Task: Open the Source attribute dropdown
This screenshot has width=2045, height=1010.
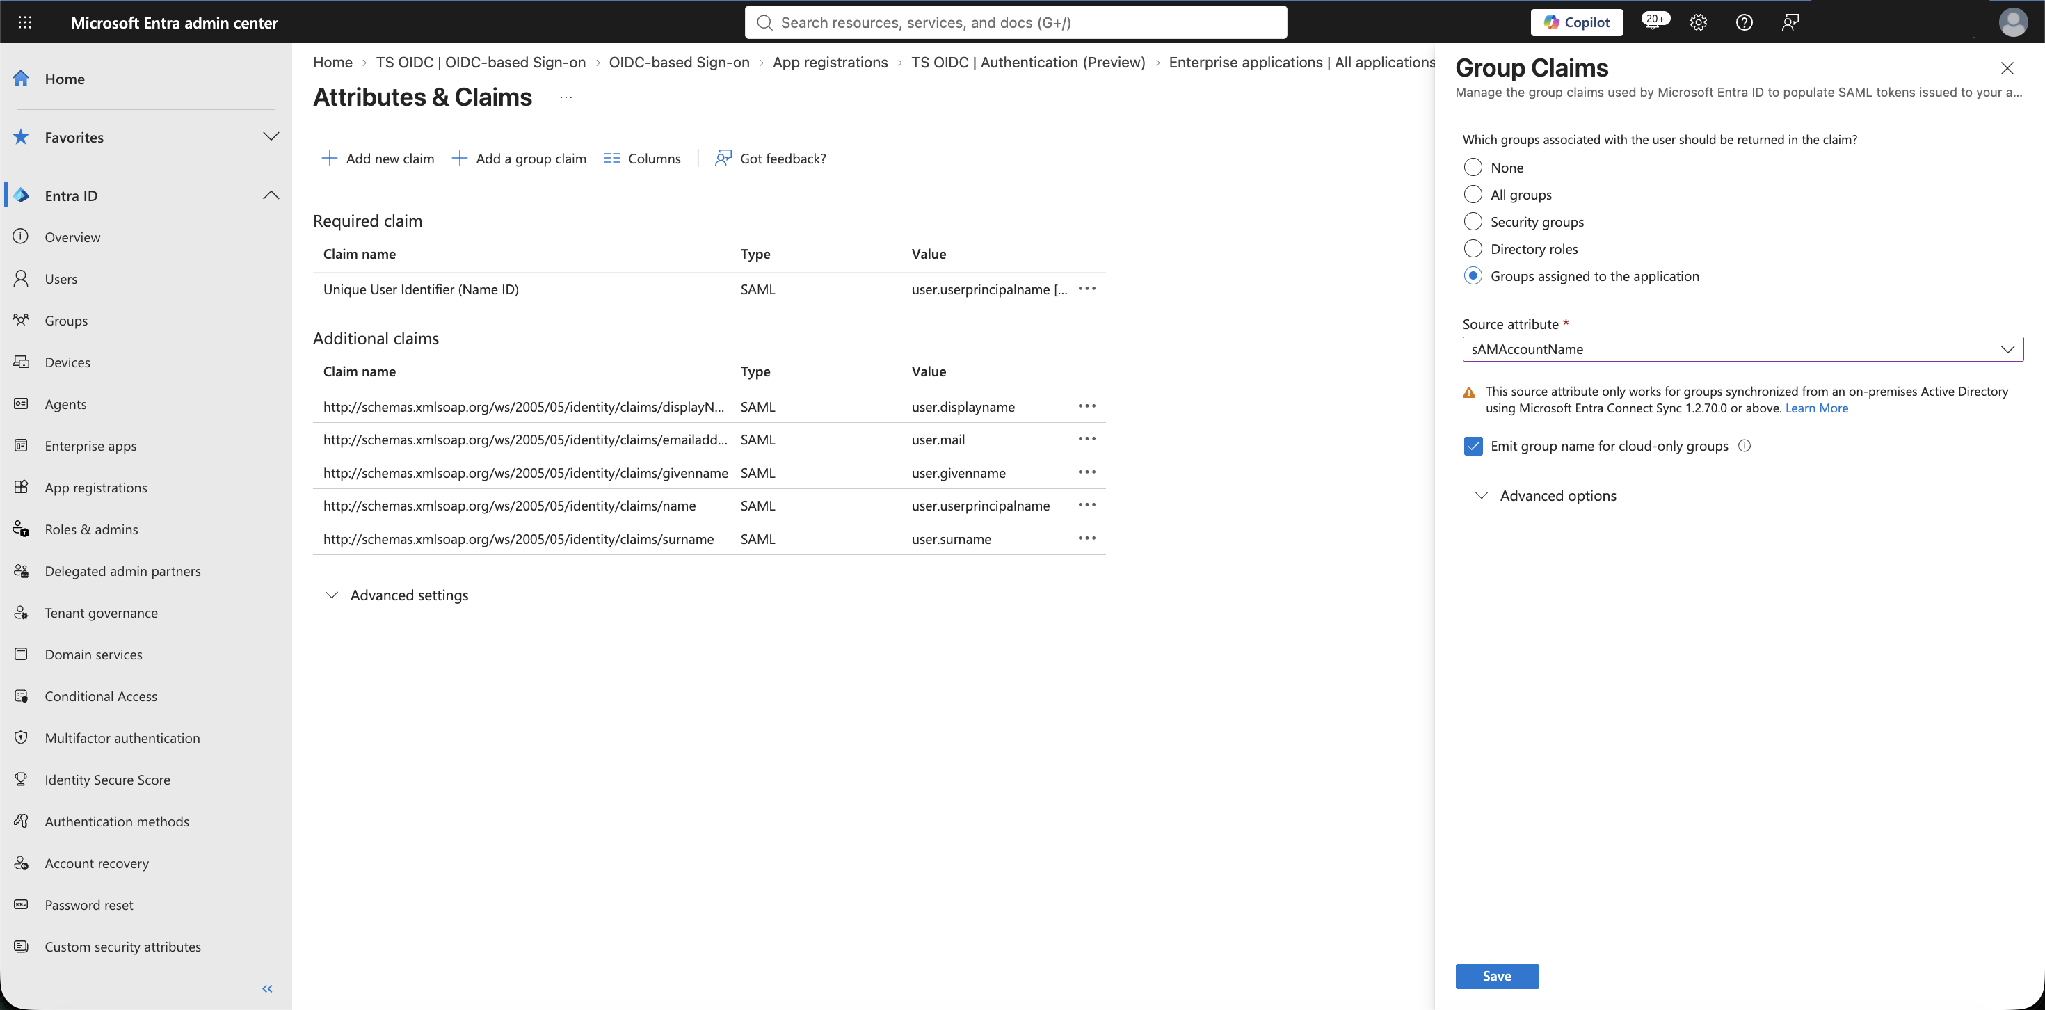Action: 1742,349
